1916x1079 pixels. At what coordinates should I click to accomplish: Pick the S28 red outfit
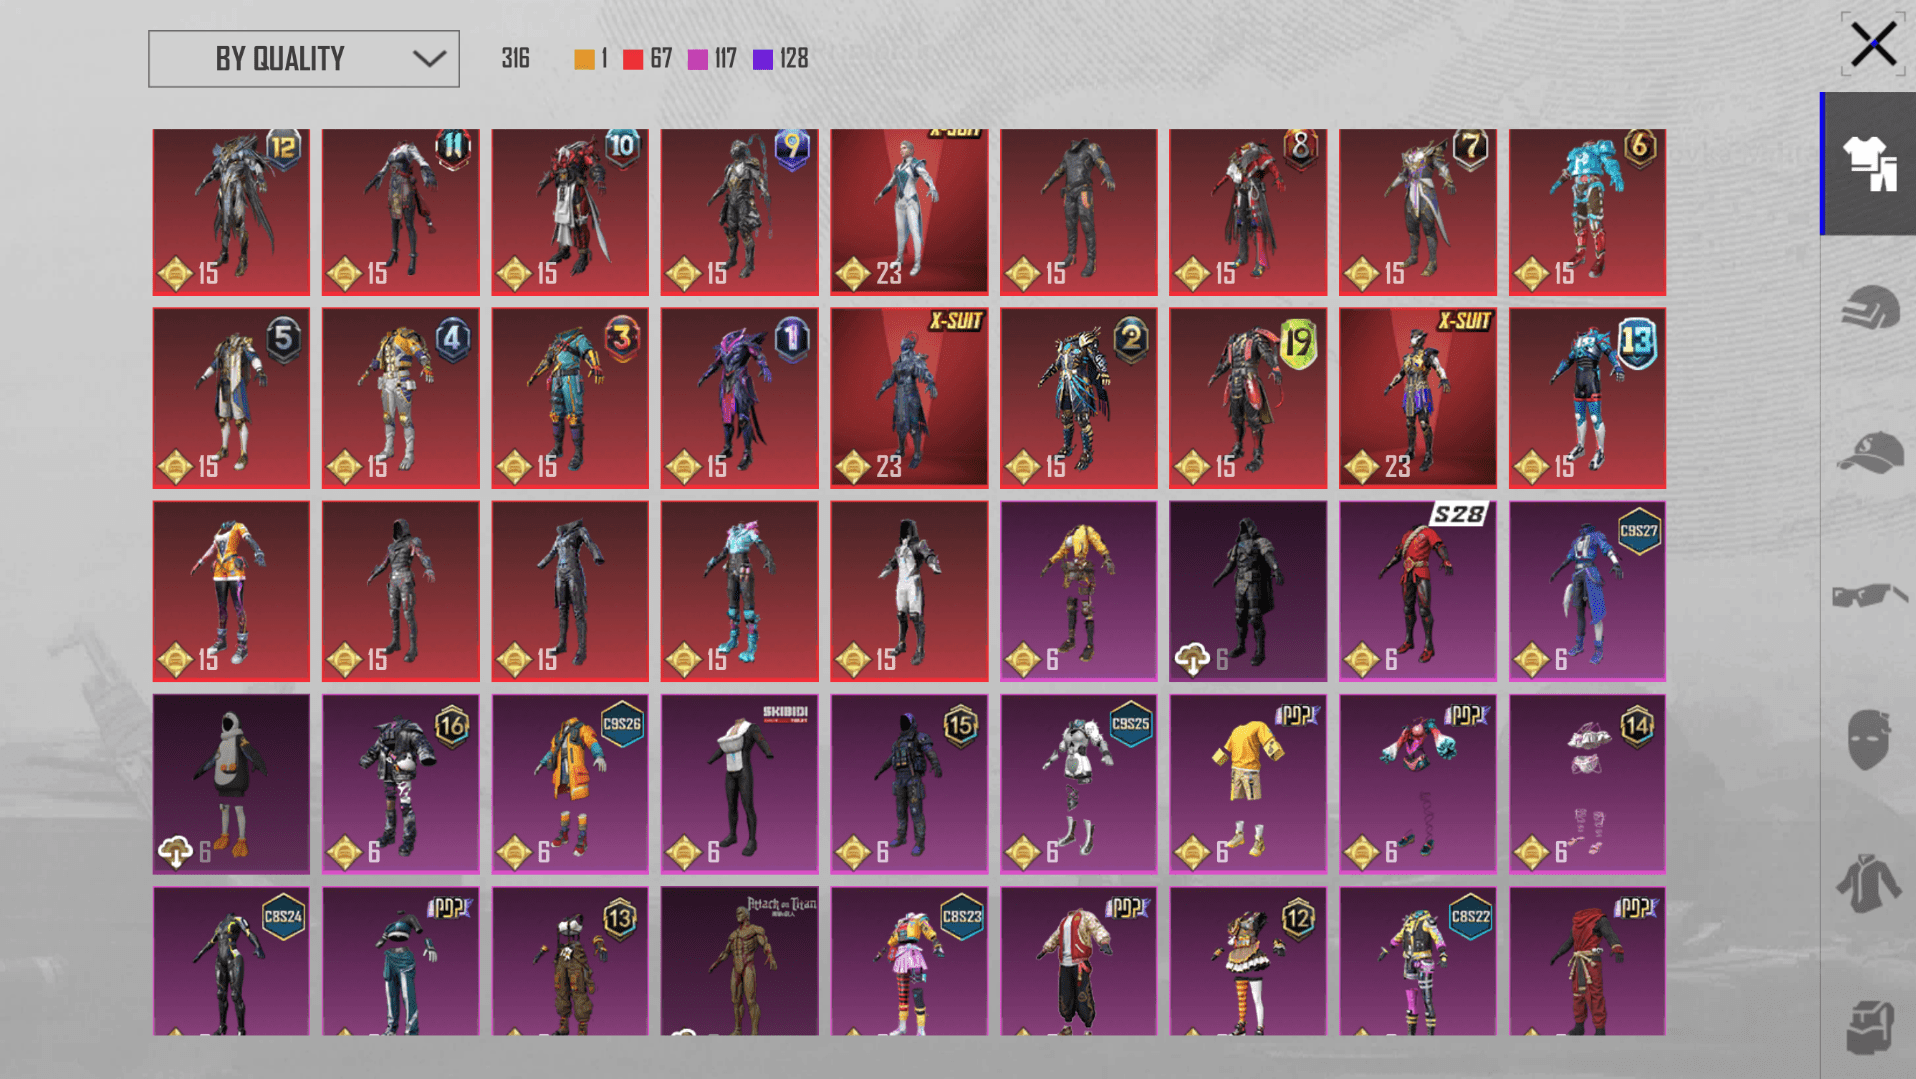pyautogui.click(x=1417, y=590)
